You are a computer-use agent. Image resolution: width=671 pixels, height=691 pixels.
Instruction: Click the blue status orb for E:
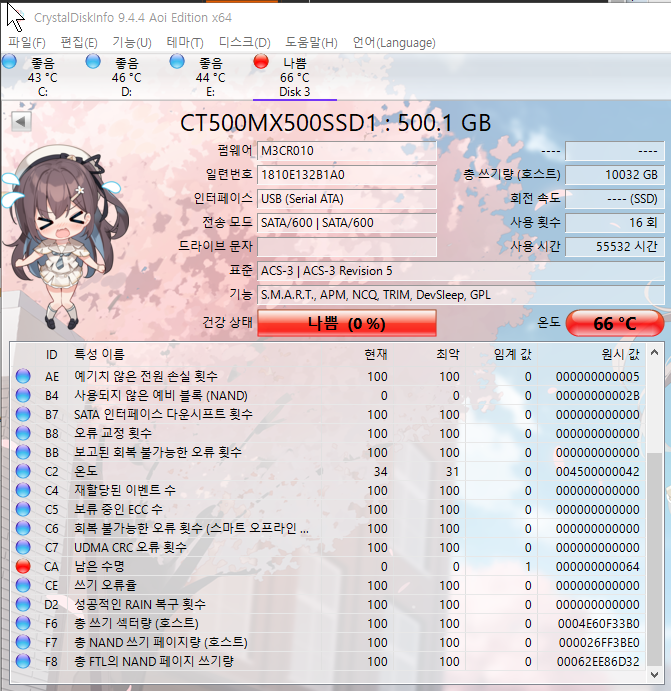177,61
